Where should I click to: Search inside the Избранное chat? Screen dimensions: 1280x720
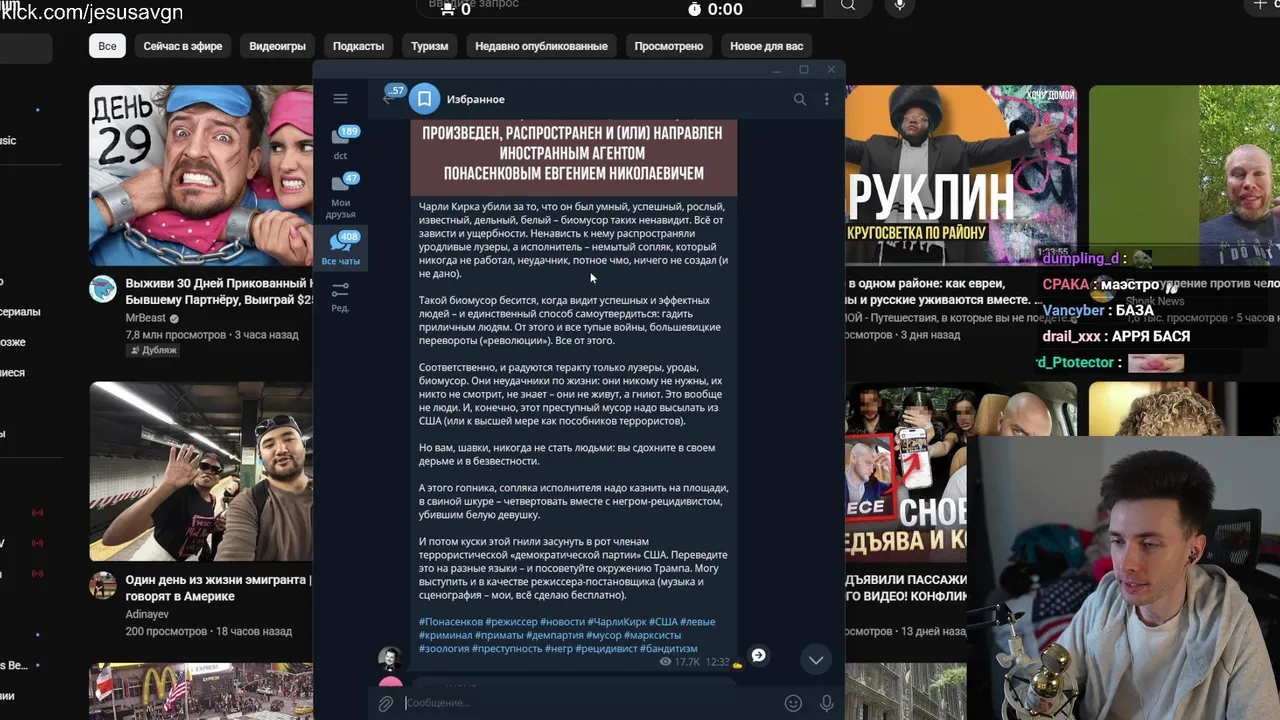coord(799,99)
